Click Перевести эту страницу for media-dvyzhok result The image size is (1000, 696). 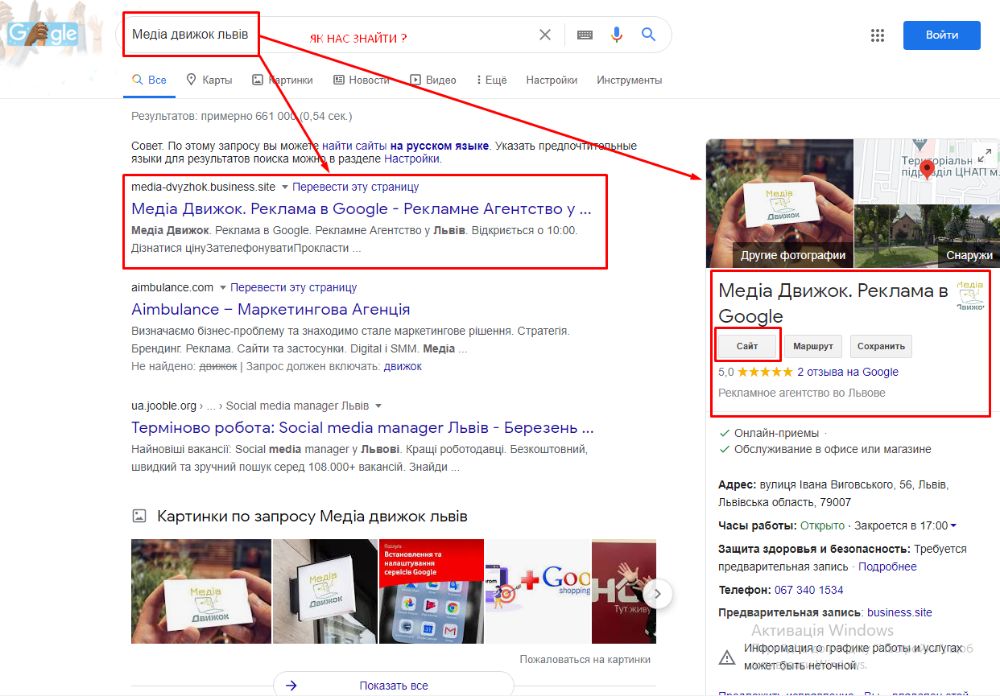(x=355, y=187)
